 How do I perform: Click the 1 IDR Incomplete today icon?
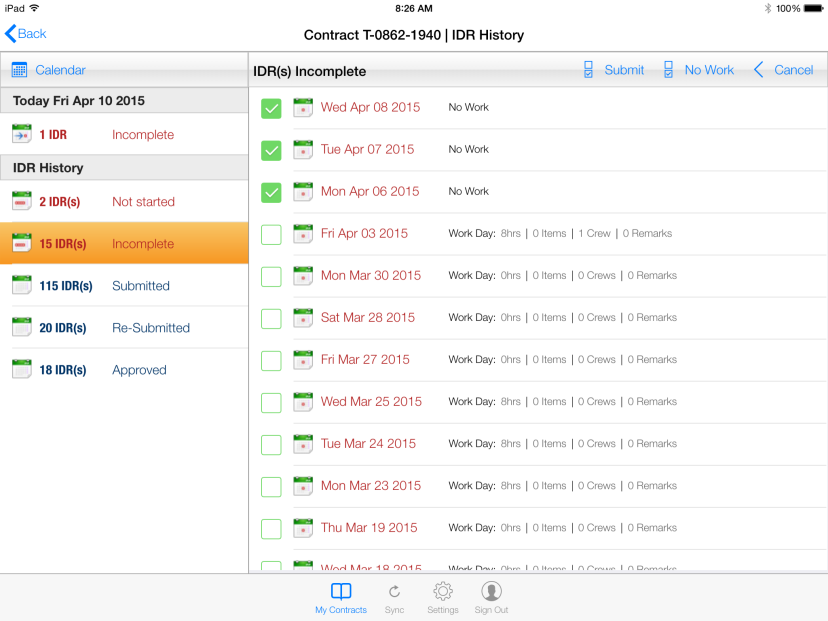point(22,135)
